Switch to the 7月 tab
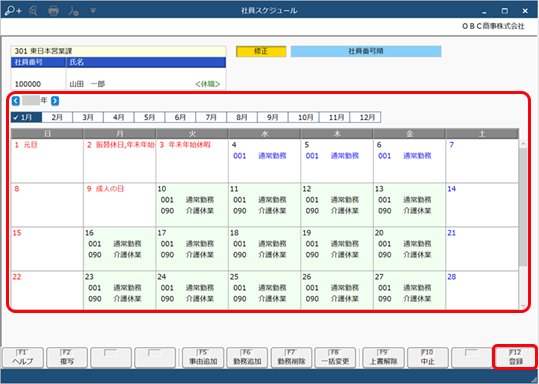 click(211, 117)
